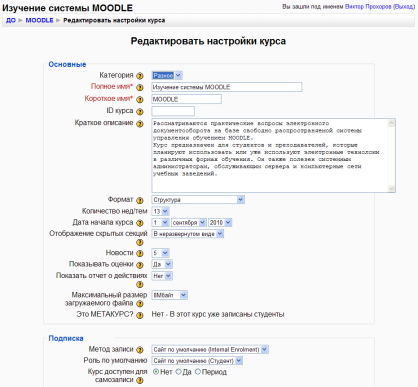Click help icon next to Формат
This screenshot has width=418, height=387.
140,200
